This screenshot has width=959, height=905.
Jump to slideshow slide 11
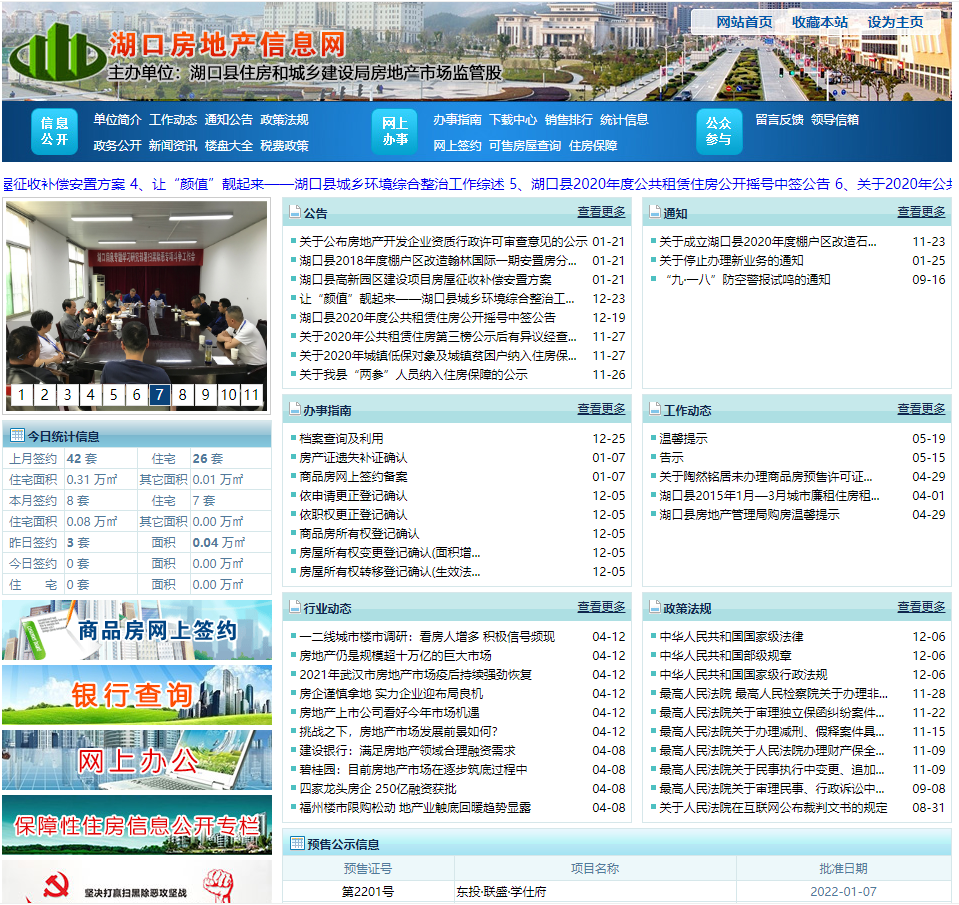(x=252, y=395)
